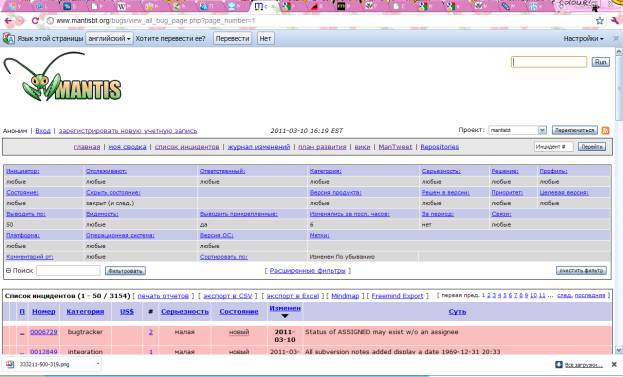The image size is (623, 377).
Task: Click the Скрыть состояние filter link
Action: coord(113,193)
